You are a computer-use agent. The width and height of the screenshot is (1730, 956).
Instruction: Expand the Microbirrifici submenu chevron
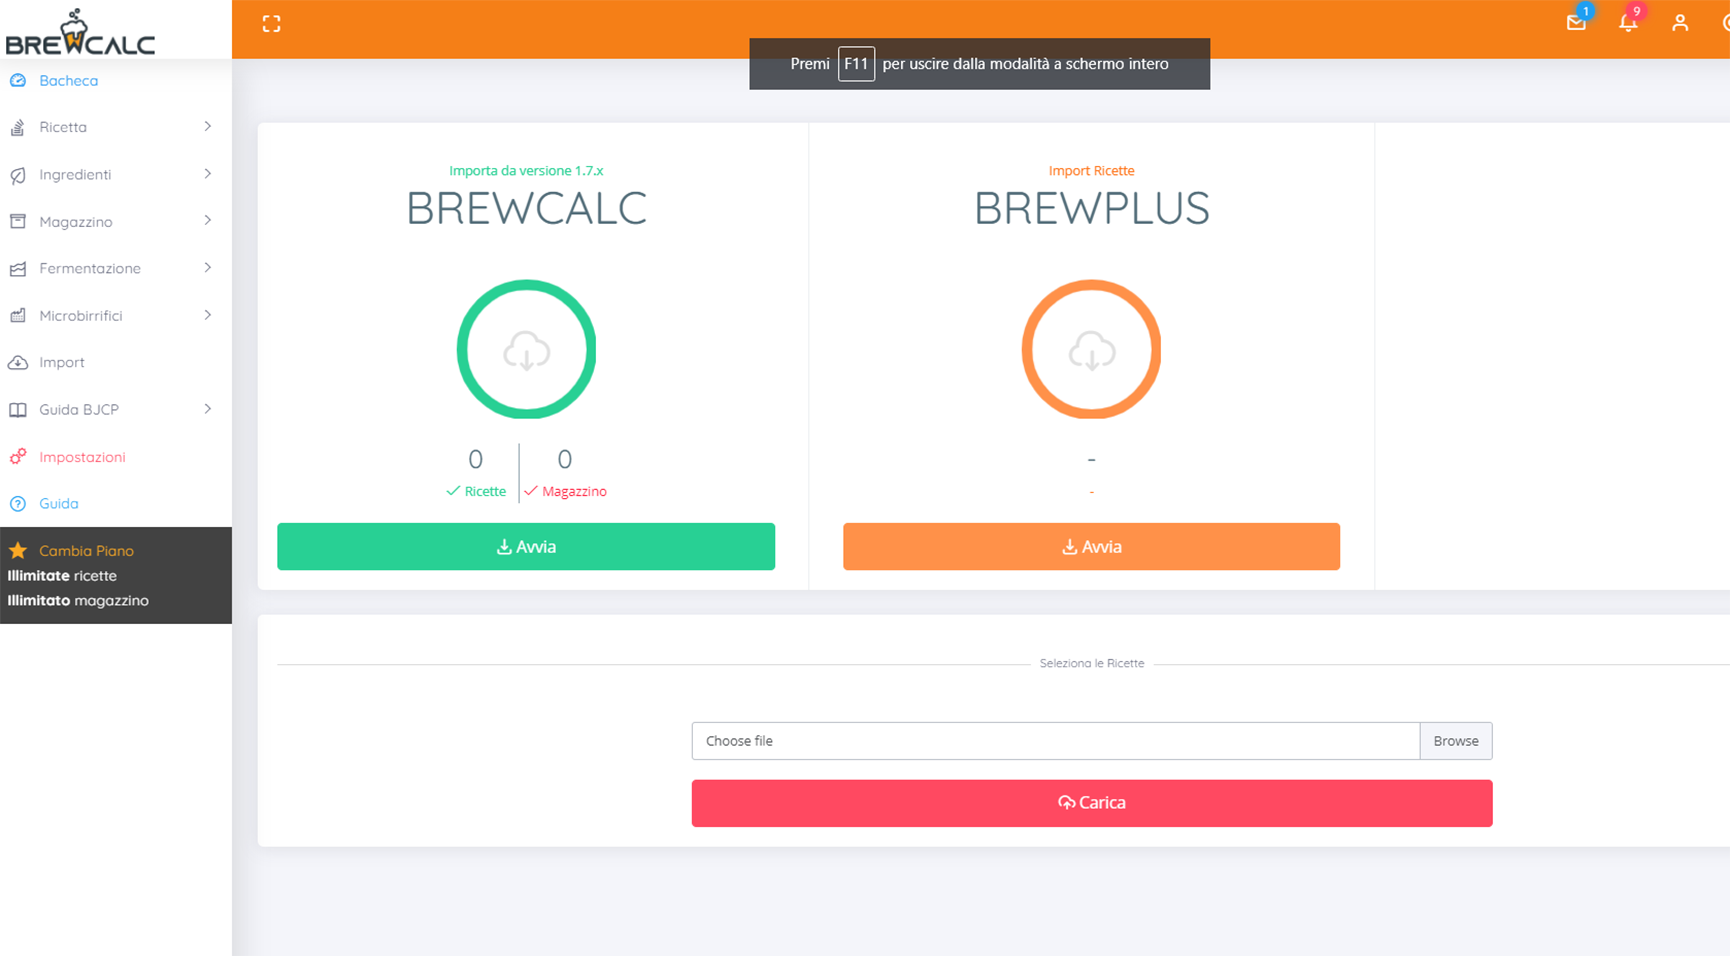[208, 315]
